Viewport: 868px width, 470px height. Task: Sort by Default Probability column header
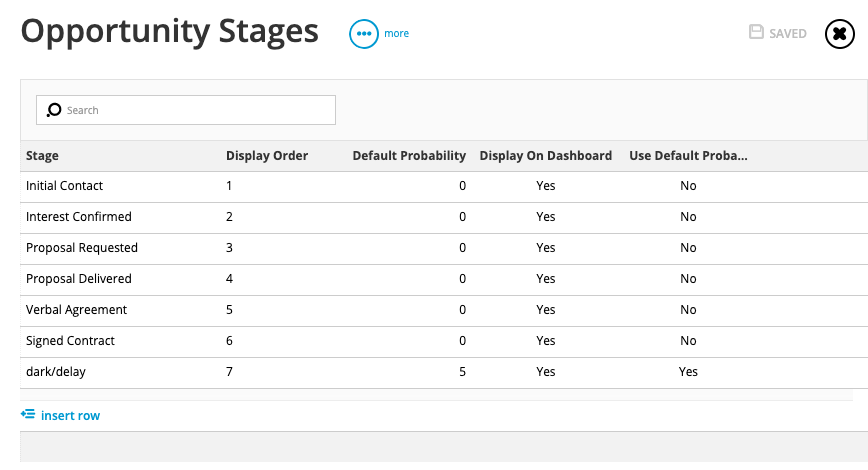409,156
